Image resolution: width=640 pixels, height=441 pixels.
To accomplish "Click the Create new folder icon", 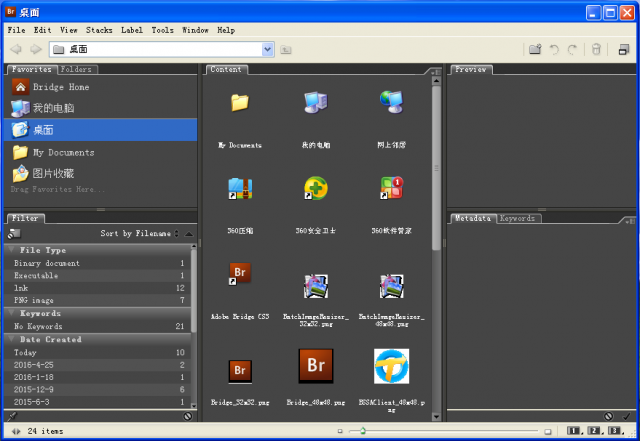I will [535, 49].
